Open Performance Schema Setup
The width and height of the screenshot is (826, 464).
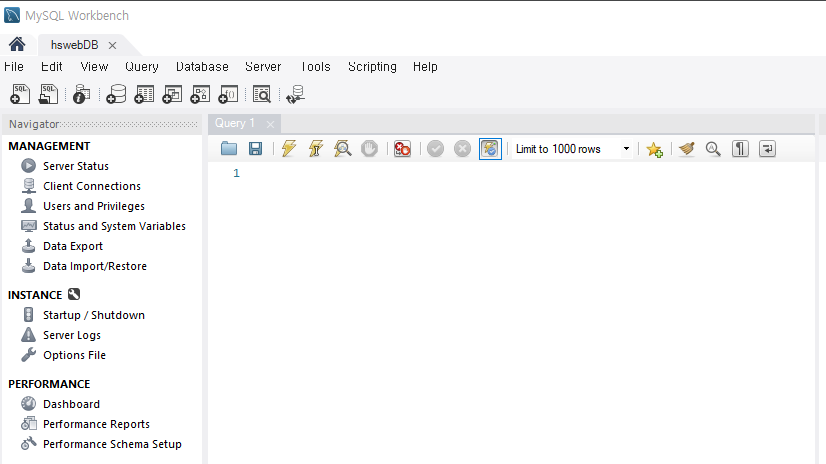112,444
